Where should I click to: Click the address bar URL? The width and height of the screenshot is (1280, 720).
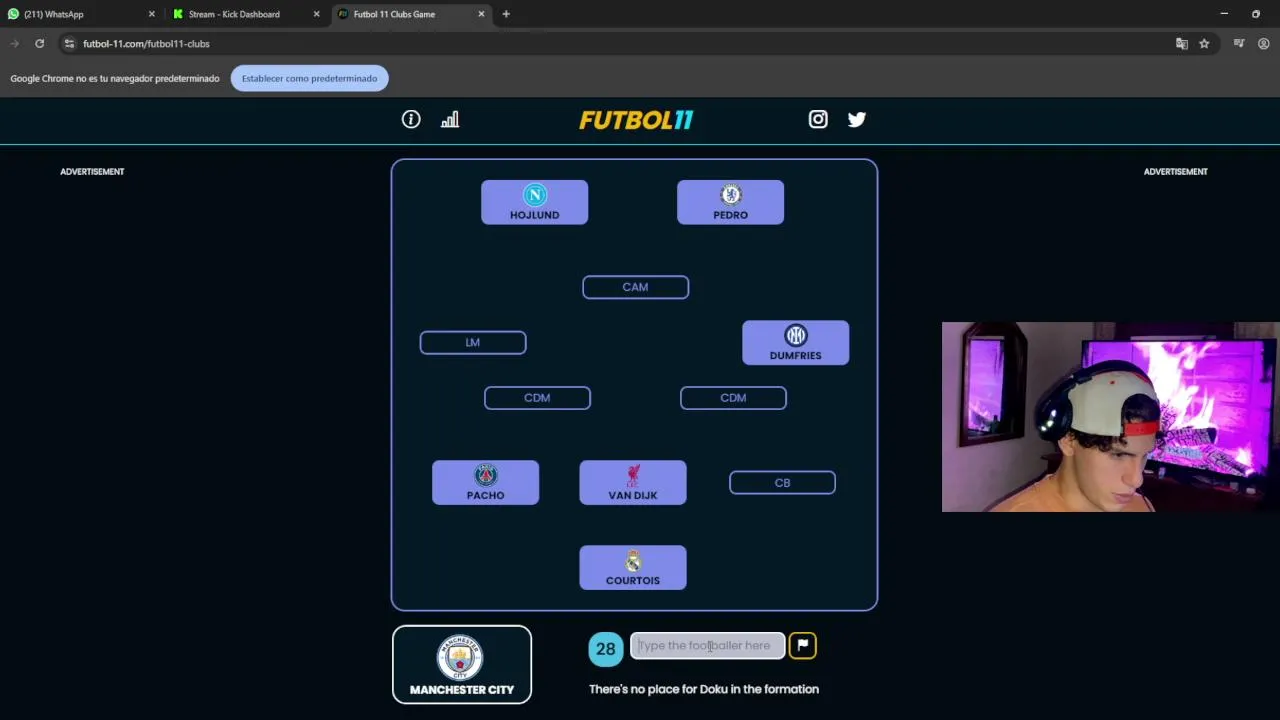click(146, 44)
